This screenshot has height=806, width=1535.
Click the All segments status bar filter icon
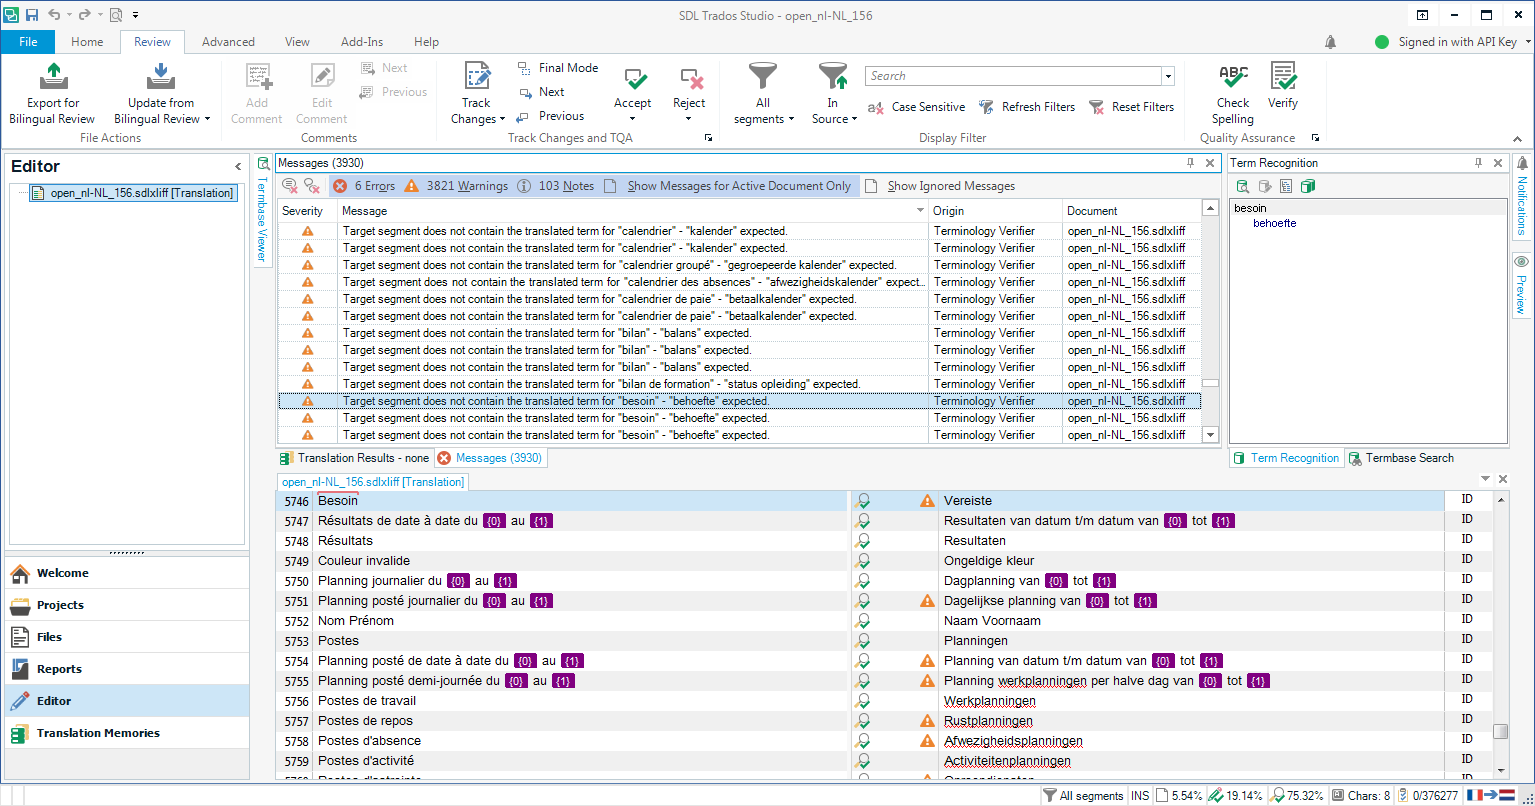[1049, 796]
